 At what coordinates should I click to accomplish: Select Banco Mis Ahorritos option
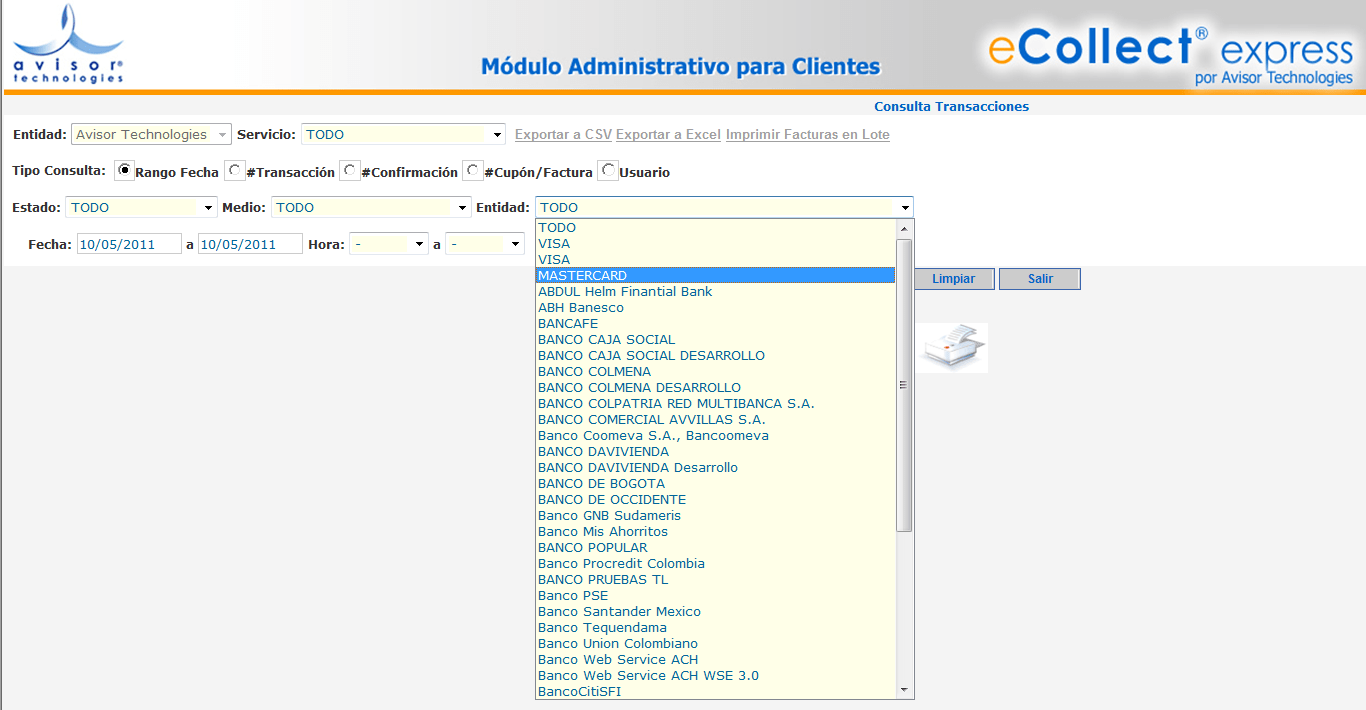tap(716, 531)
